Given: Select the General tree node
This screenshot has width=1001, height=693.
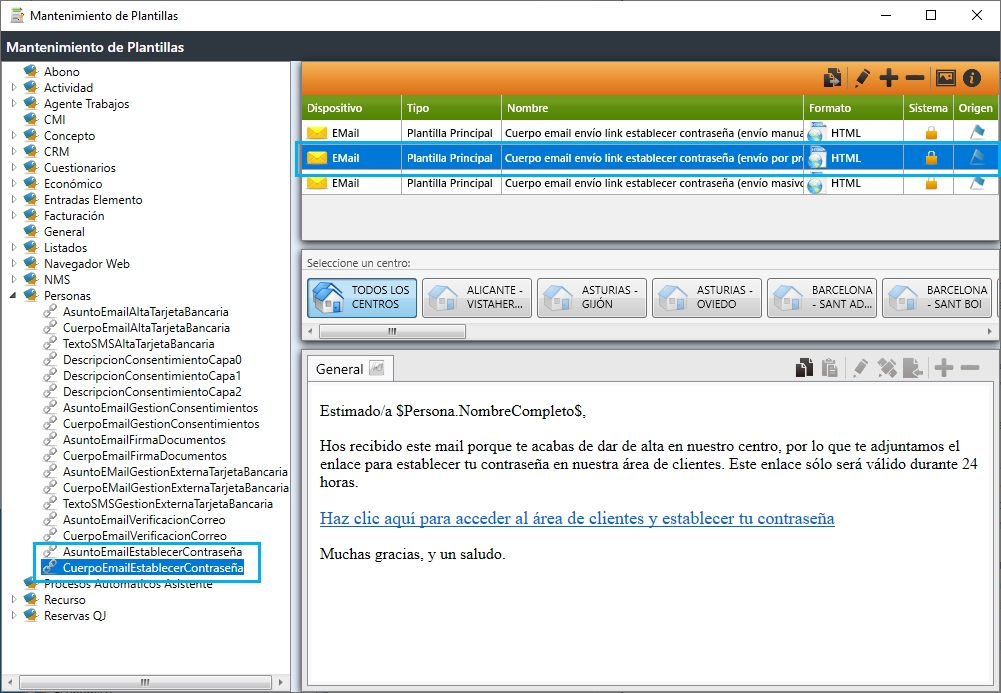Looking at the screenshot, I should click(x=64, y=232).
